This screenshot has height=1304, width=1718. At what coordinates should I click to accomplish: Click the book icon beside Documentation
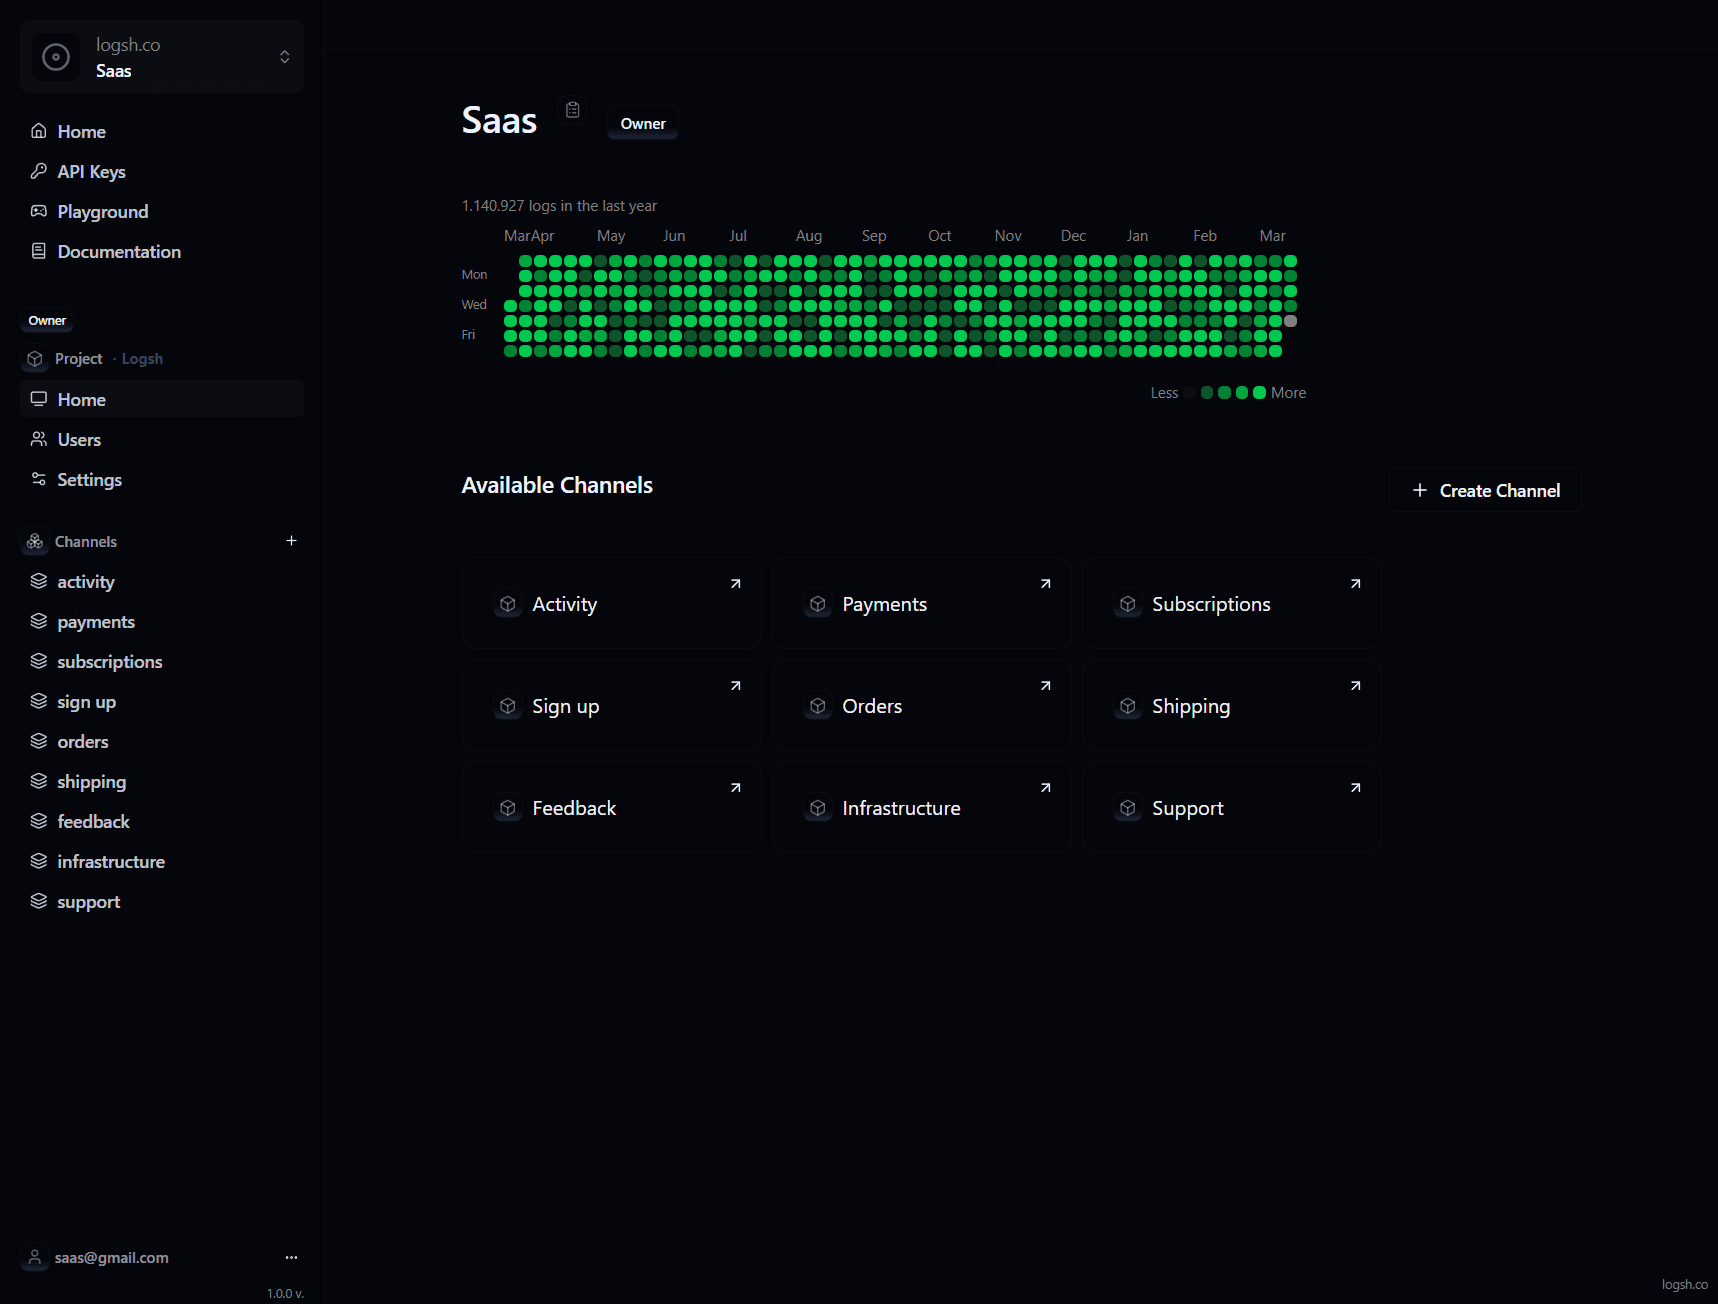[39, 251]
